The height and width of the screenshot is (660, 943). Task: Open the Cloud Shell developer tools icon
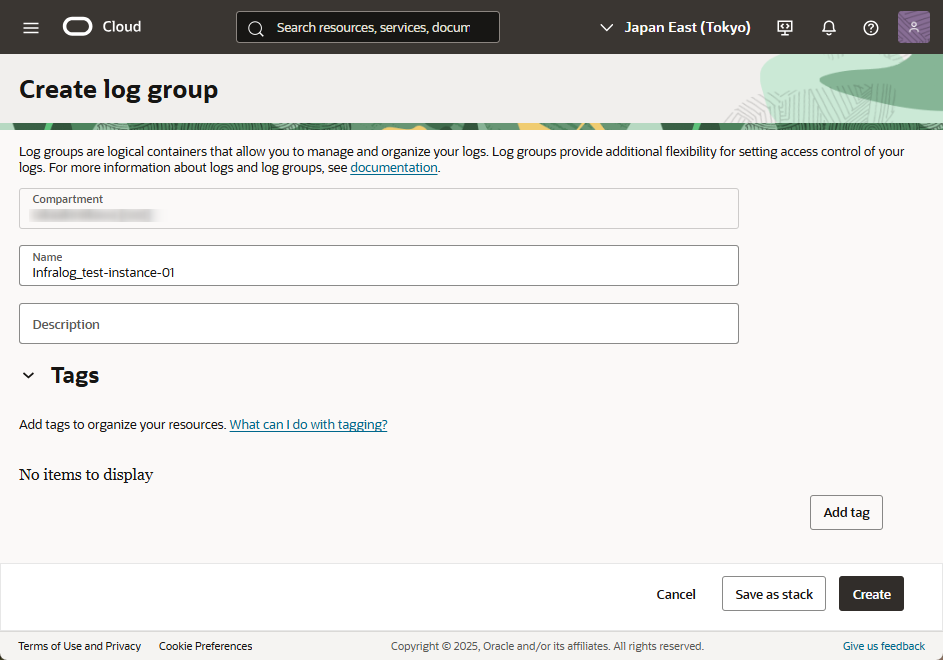coord(786,27)
